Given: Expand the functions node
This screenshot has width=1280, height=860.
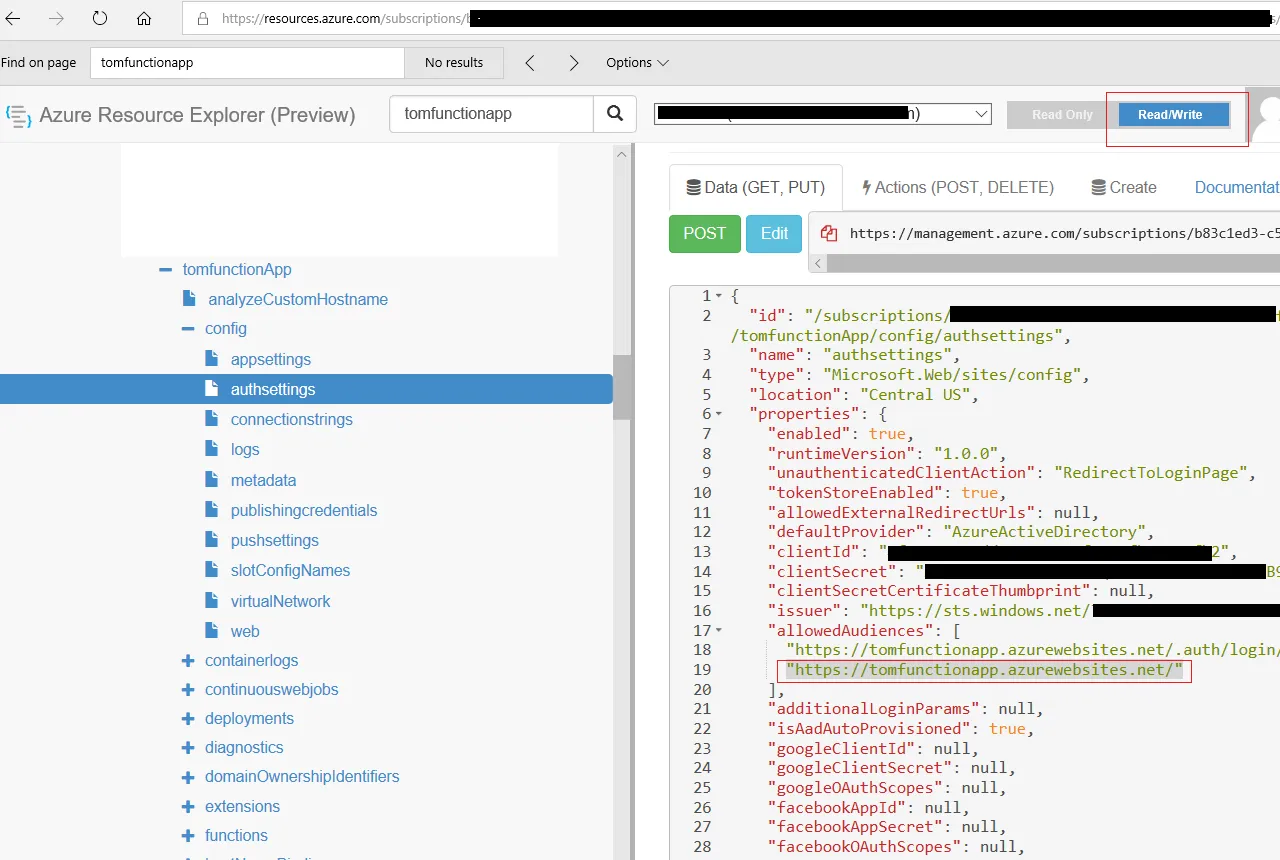Looking at the screenshot, I should point(188,836).
